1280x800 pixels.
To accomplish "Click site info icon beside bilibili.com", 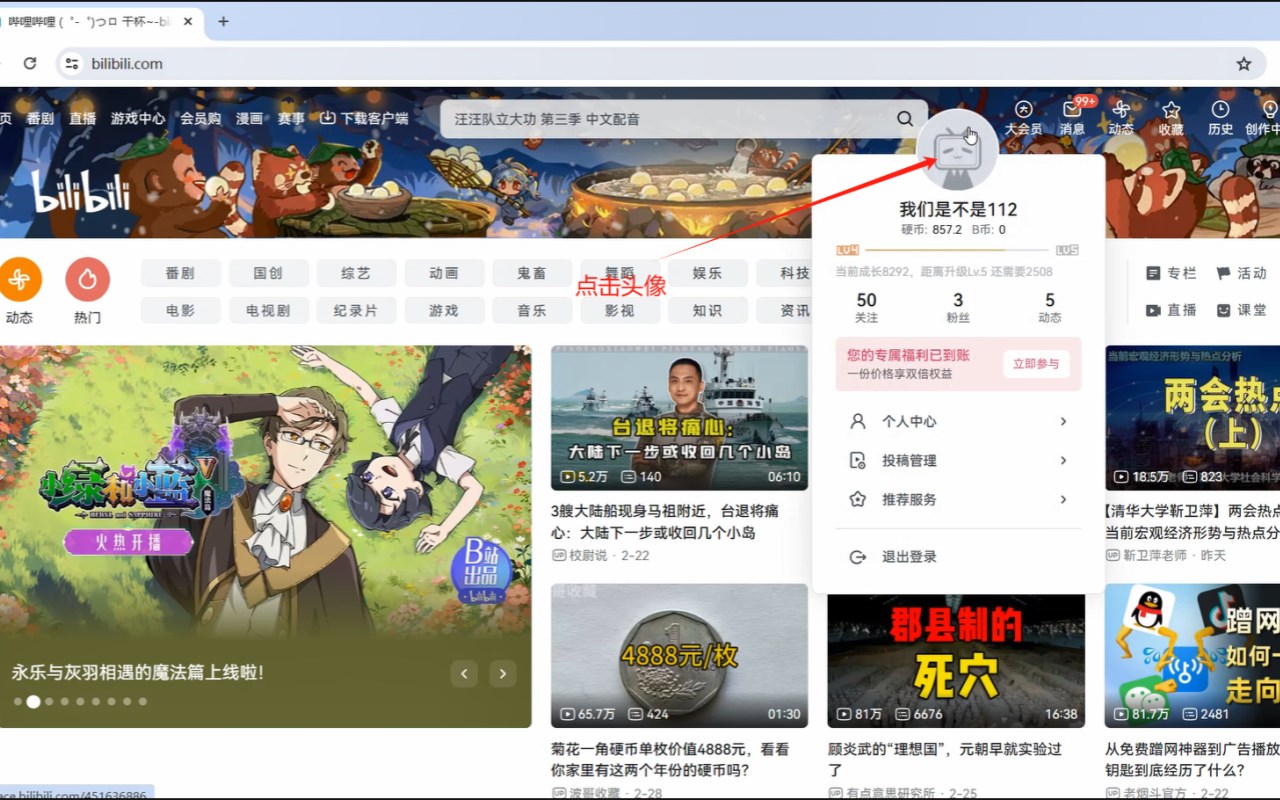I will (71, 63).
